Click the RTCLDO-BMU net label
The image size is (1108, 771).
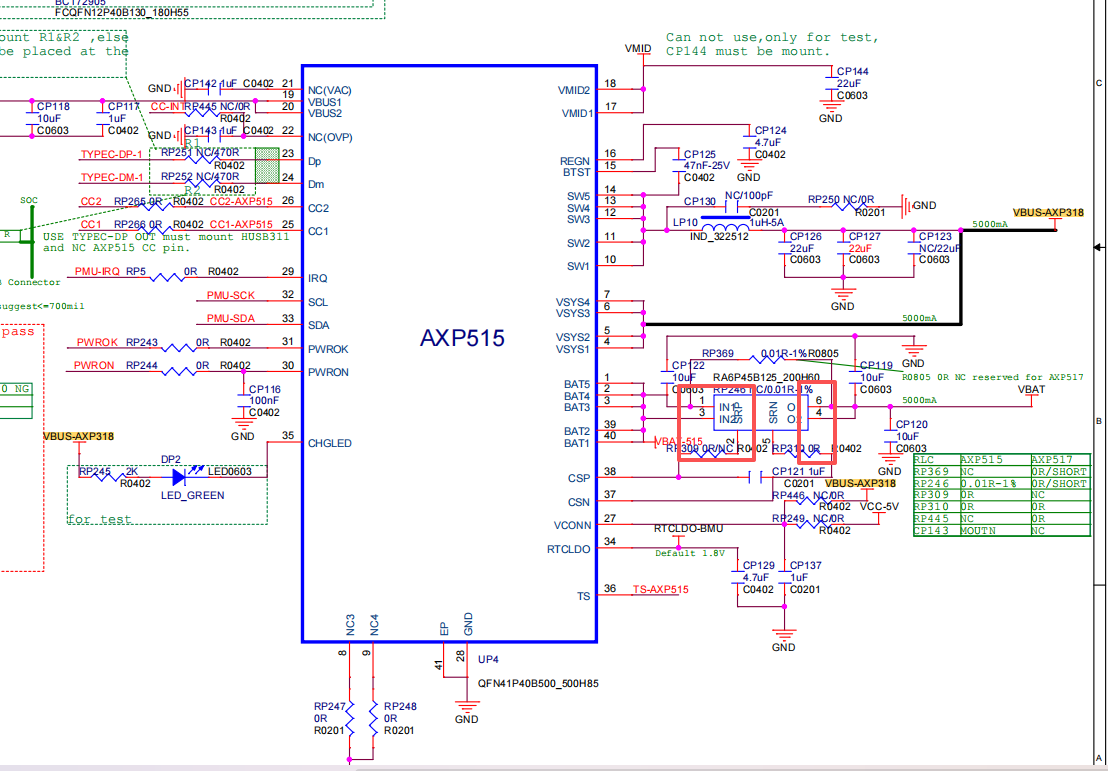click(x=688, y=528)
